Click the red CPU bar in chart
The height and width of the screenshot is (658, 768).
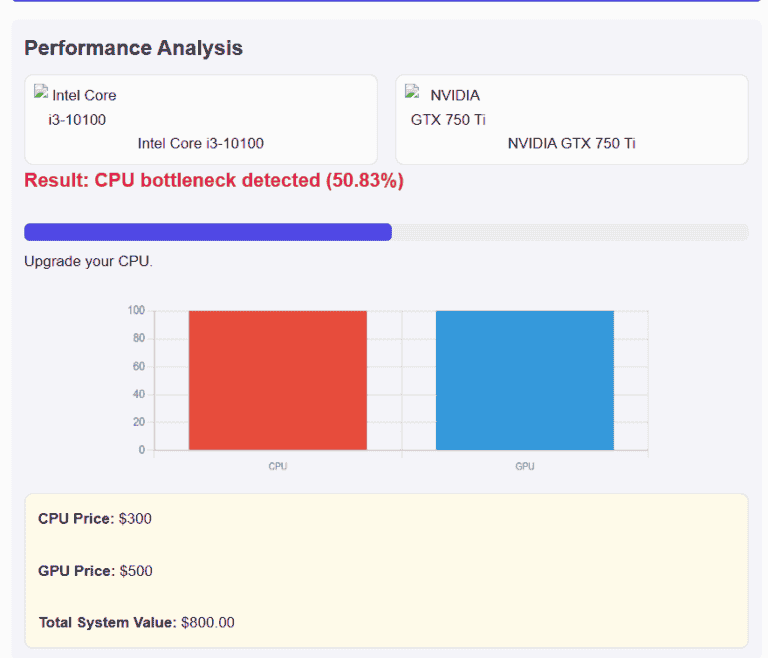(277, 380)
